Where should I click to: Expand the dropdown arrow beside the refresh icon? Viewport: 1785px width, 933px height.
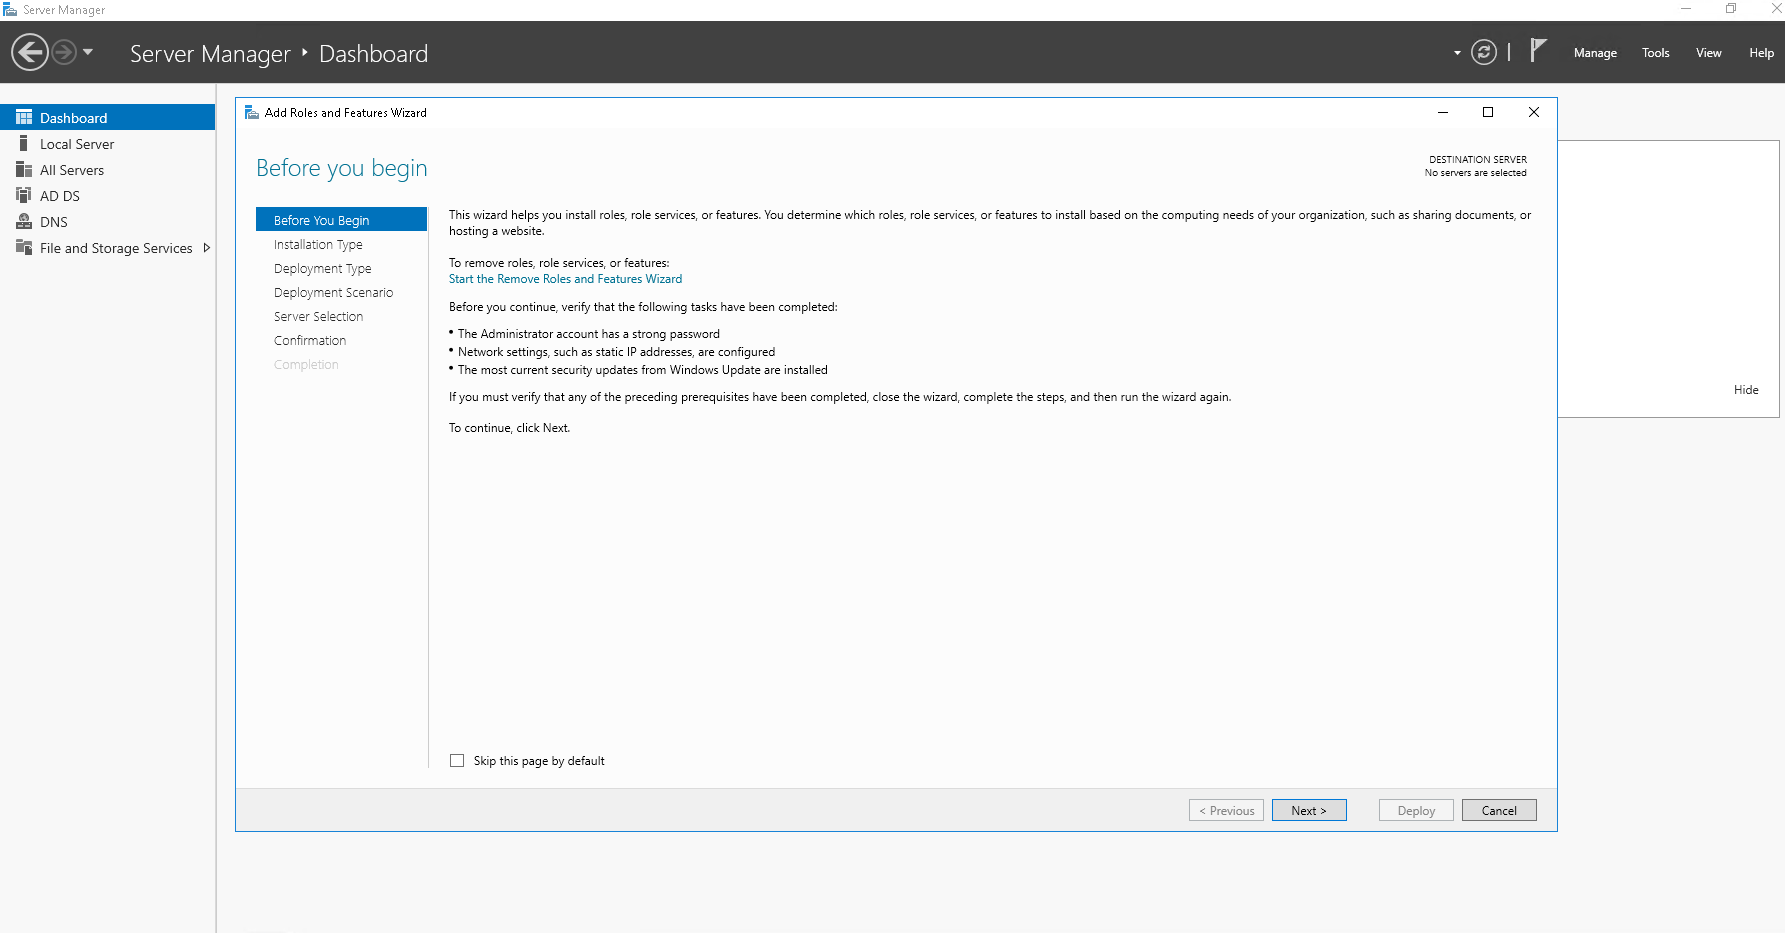[x=1457, y=53]
